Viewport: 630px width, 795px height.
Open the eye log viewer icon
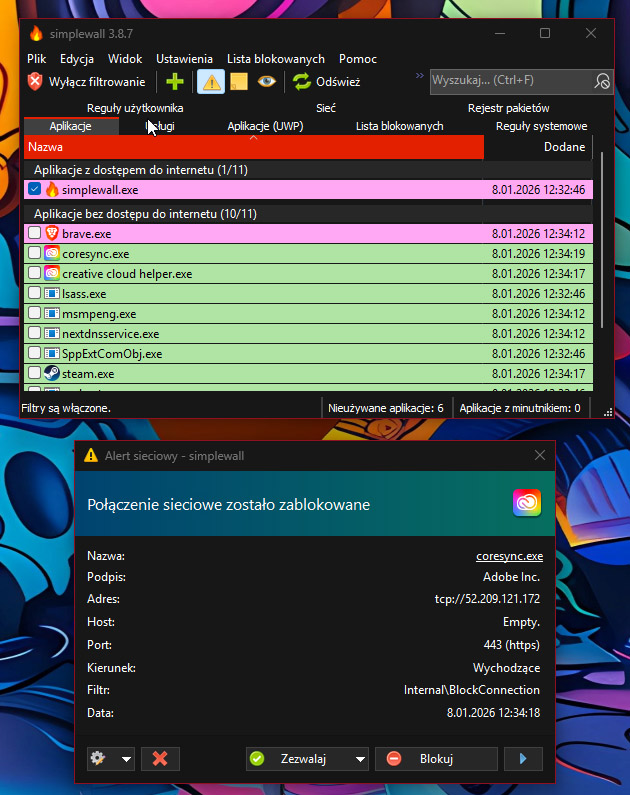click(x=267, y=81)
